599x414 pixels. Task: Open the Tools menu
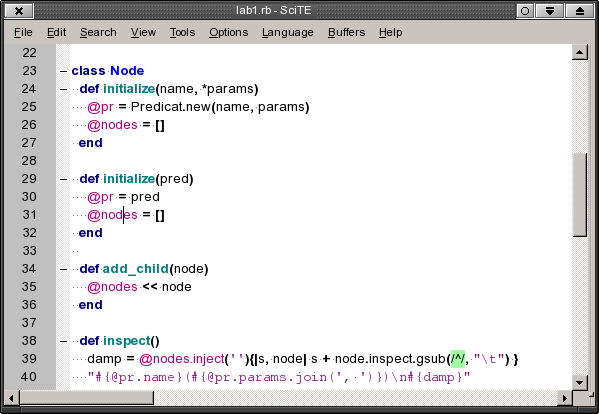click(182, 32)
